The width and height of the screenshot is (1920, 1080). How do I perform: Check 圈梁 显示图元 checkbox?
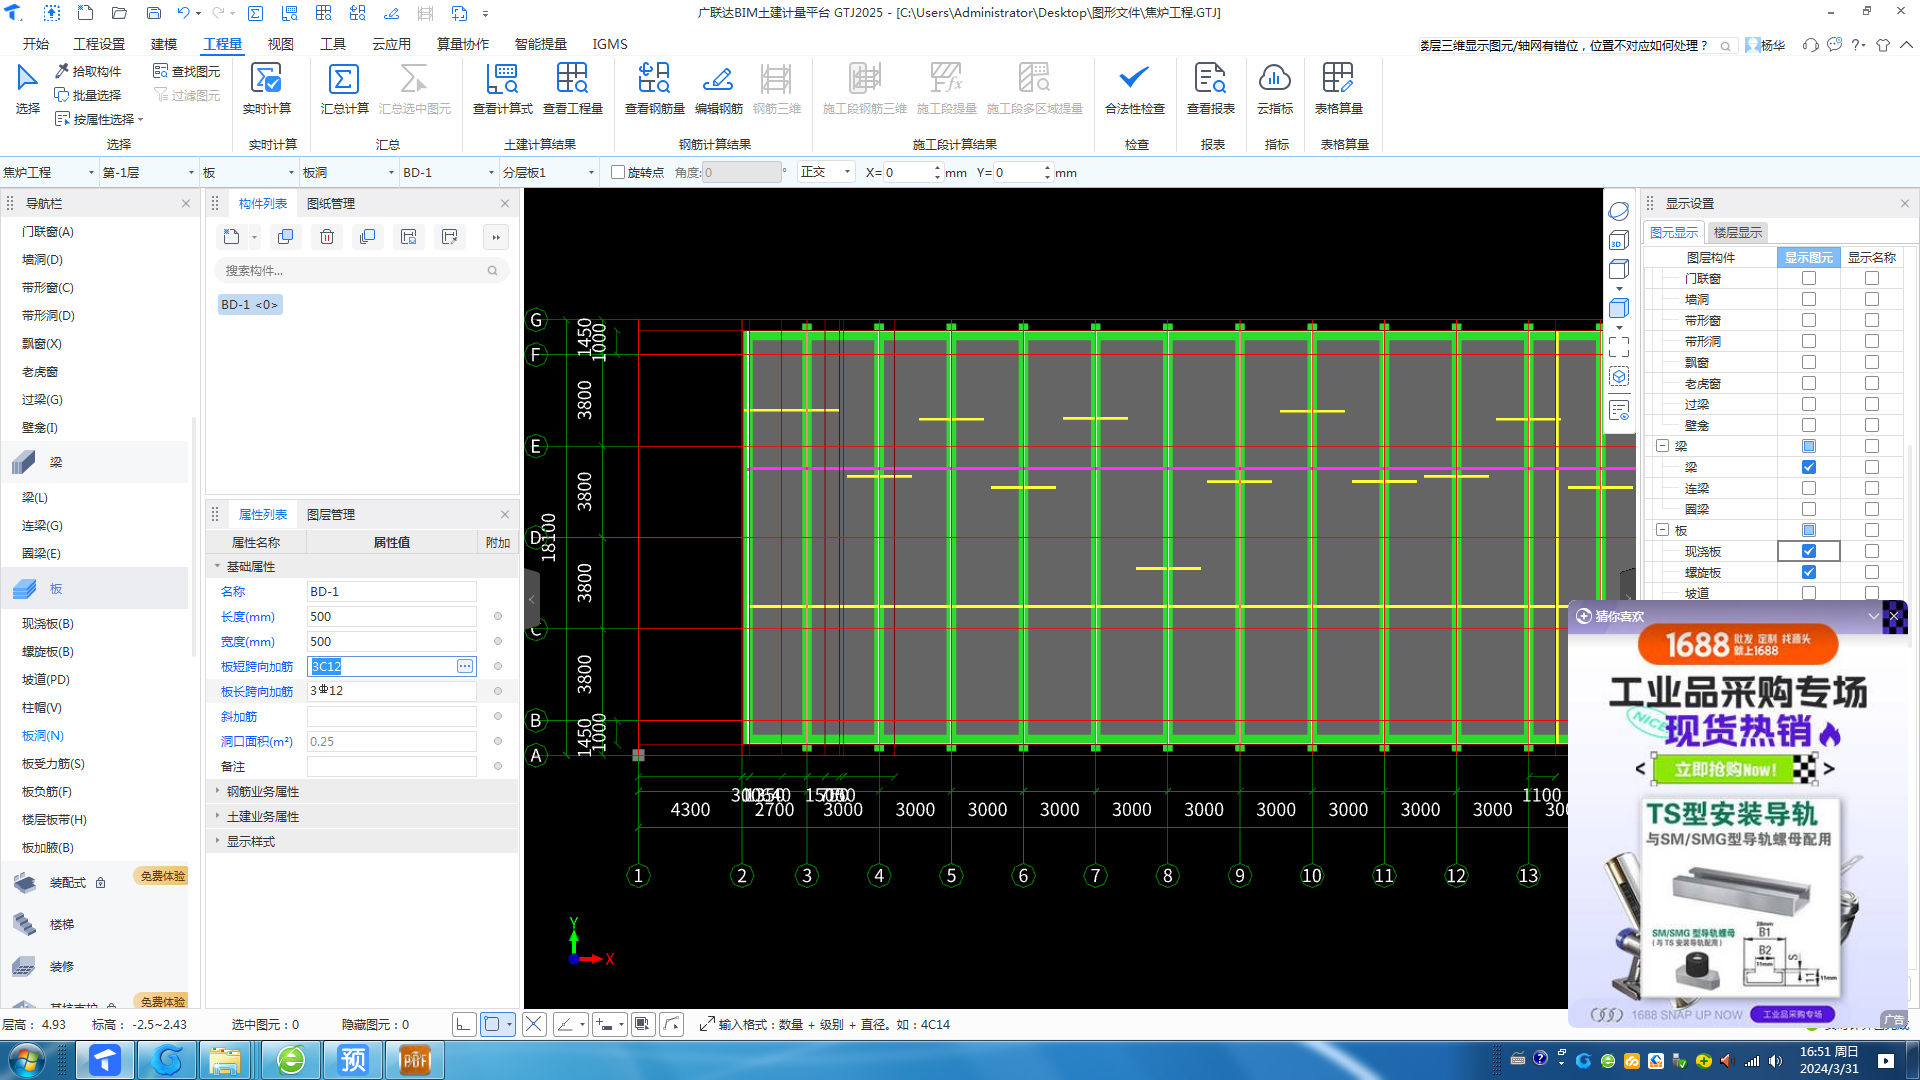point(1809,509)
